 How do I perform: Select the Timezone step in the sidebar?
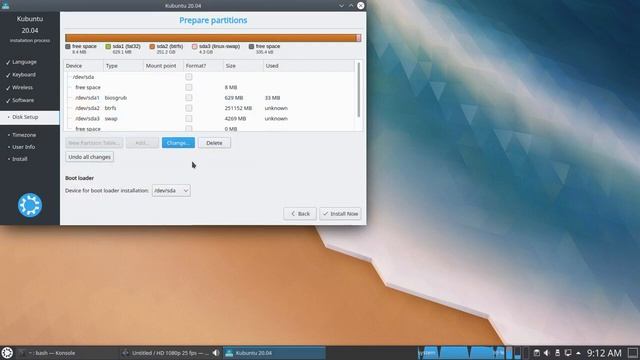(x=24, y=135)
